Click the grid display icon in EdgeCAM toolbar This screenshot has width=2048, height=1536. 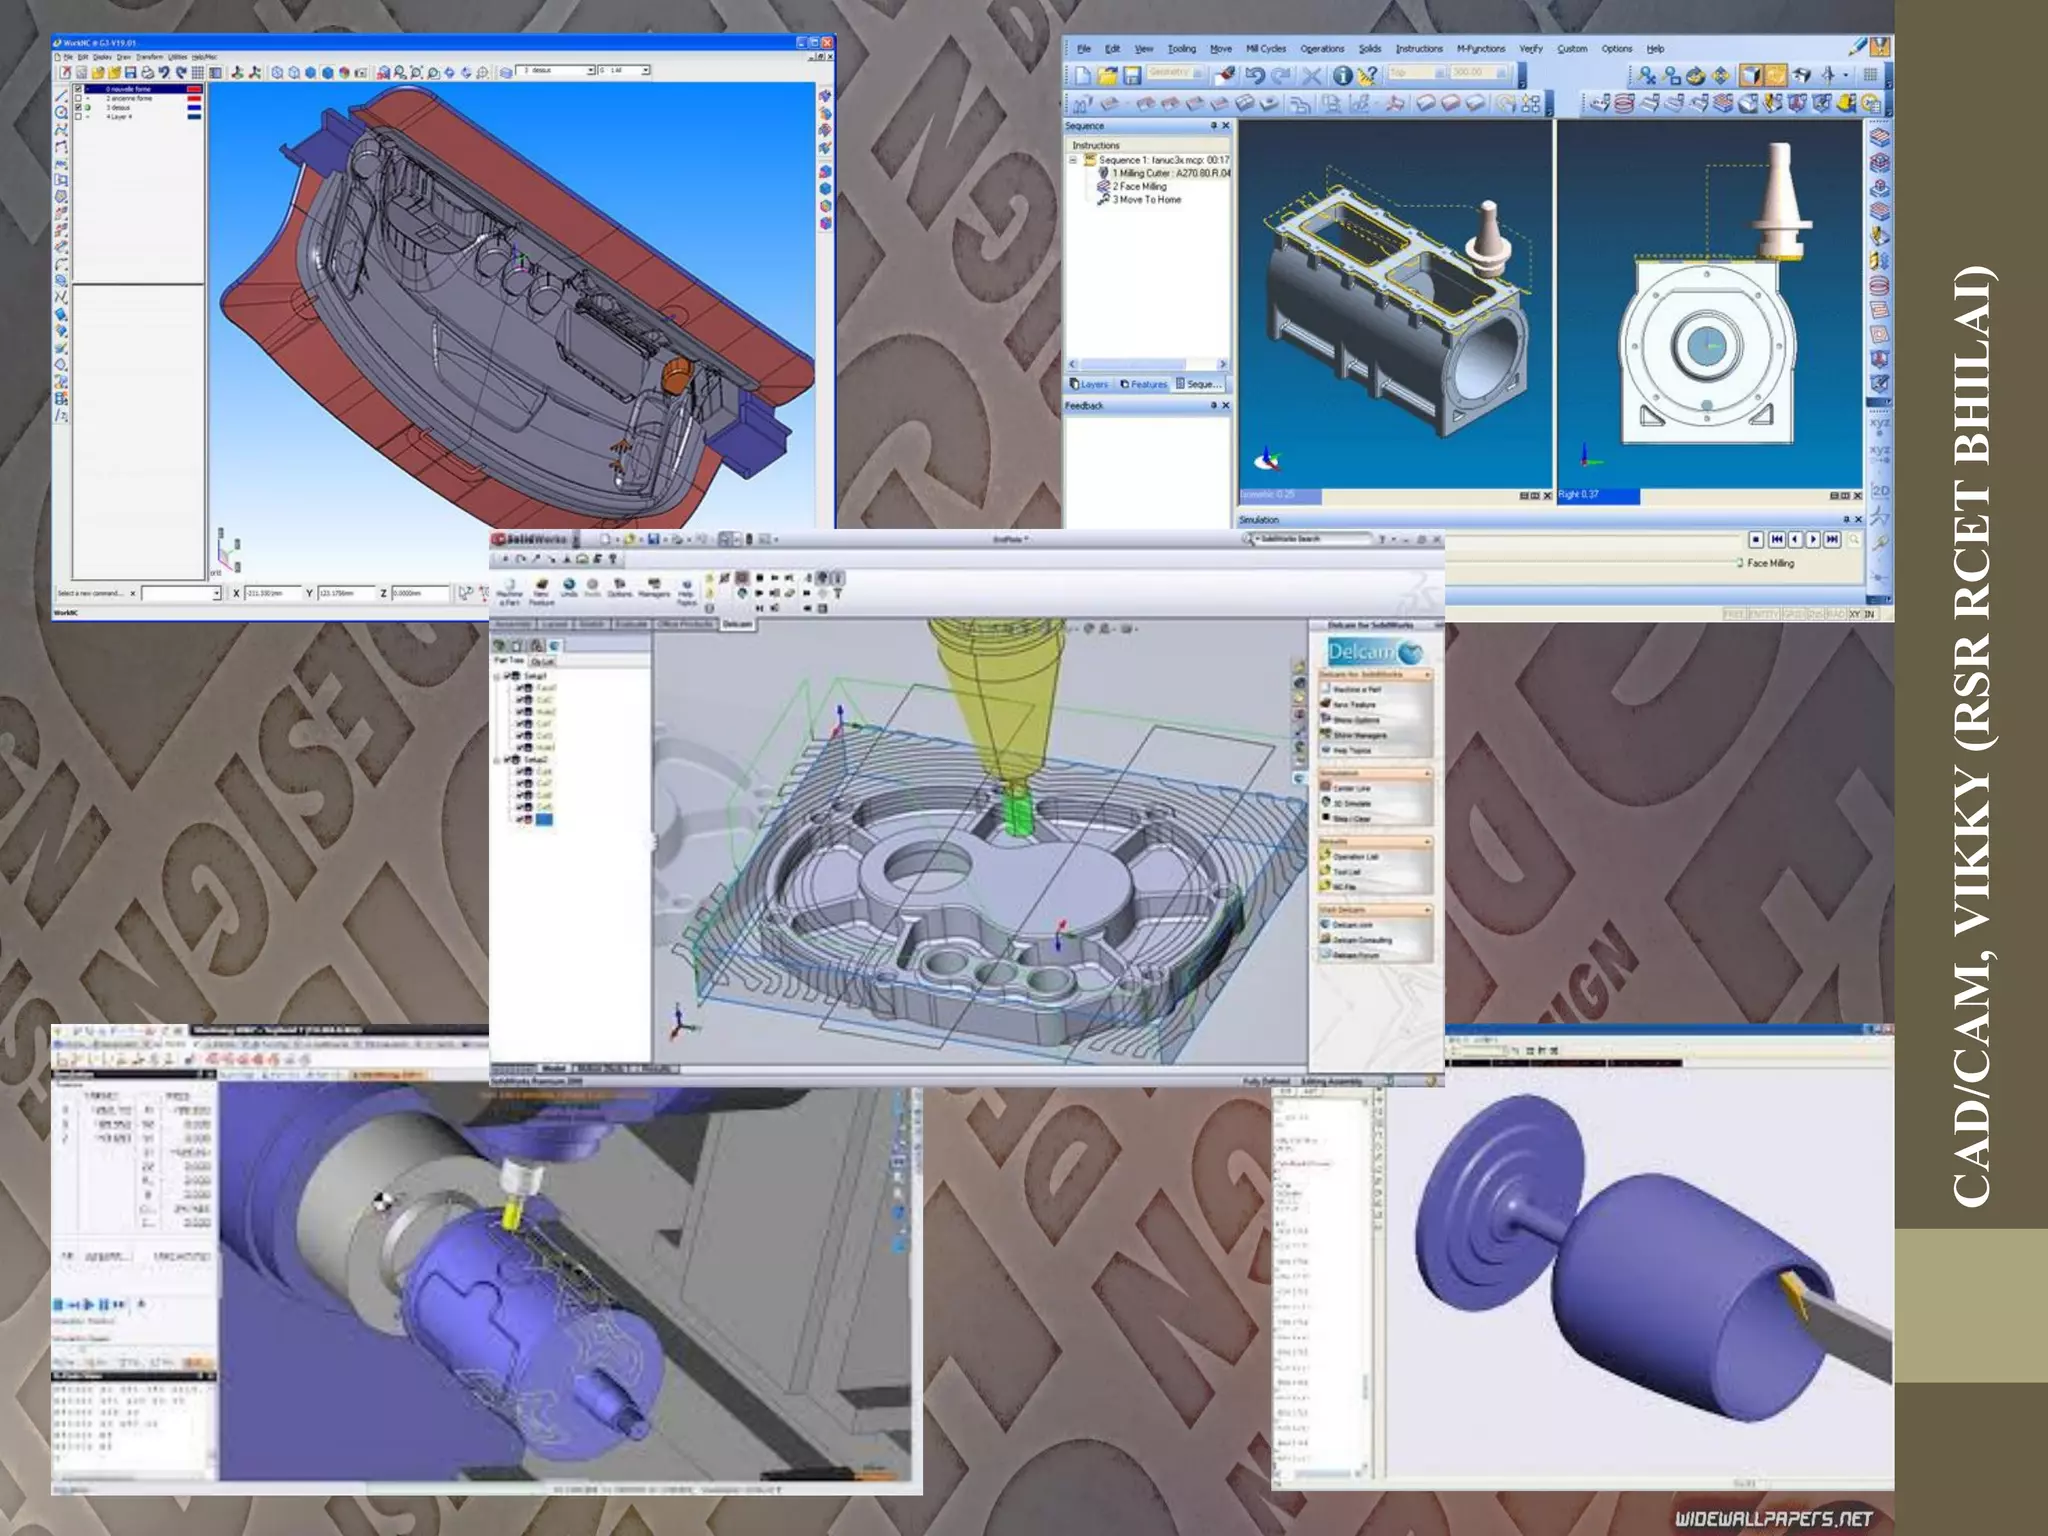[1870, 75]
